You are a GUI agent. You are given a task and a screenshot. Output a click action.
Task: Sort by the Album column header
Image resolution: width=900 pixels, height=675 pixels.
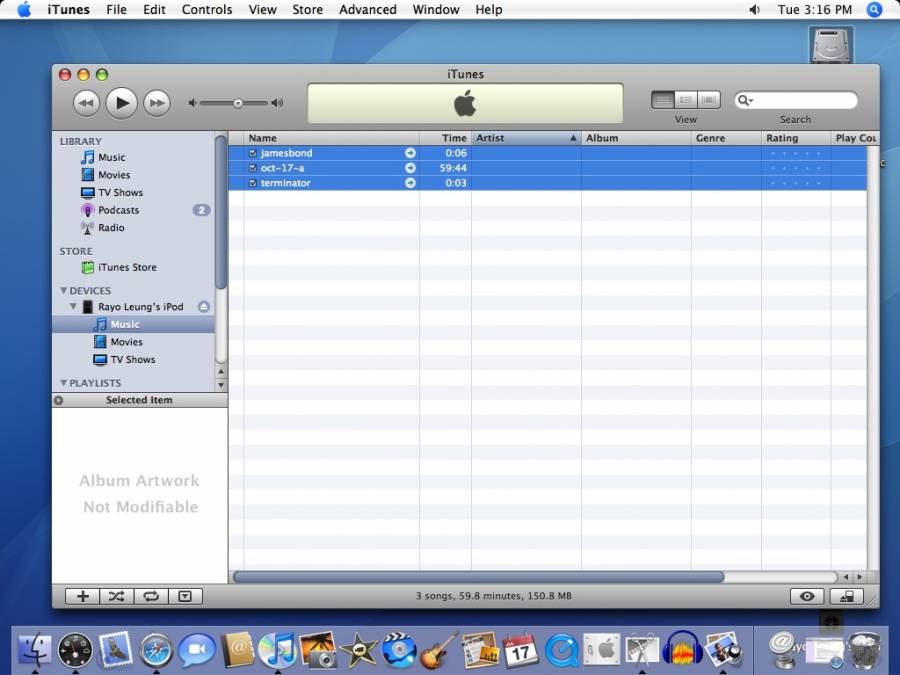coord(637,138)
